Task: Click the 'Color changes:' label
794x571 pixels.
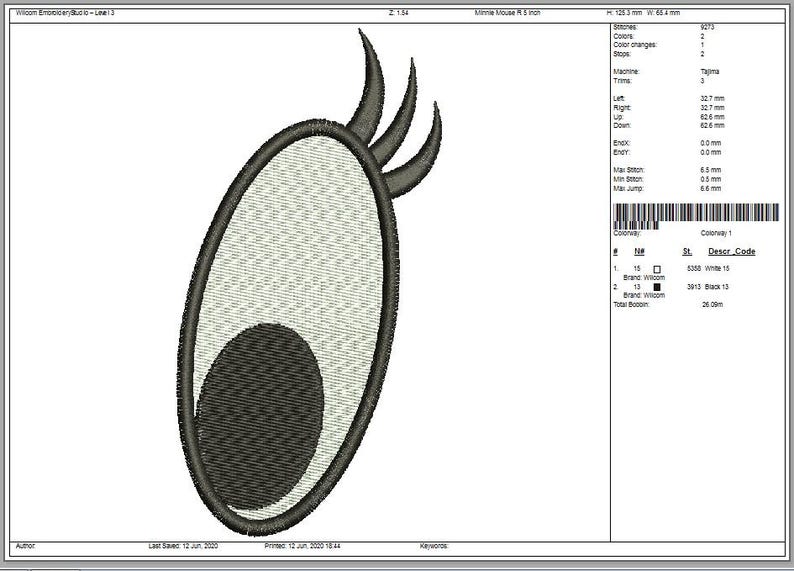Action: (635, 45)
